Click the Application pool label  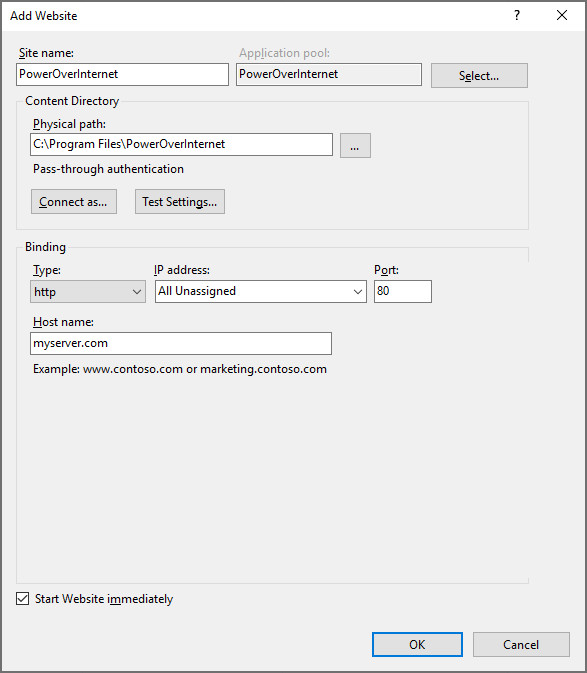[x=284, y=53]
